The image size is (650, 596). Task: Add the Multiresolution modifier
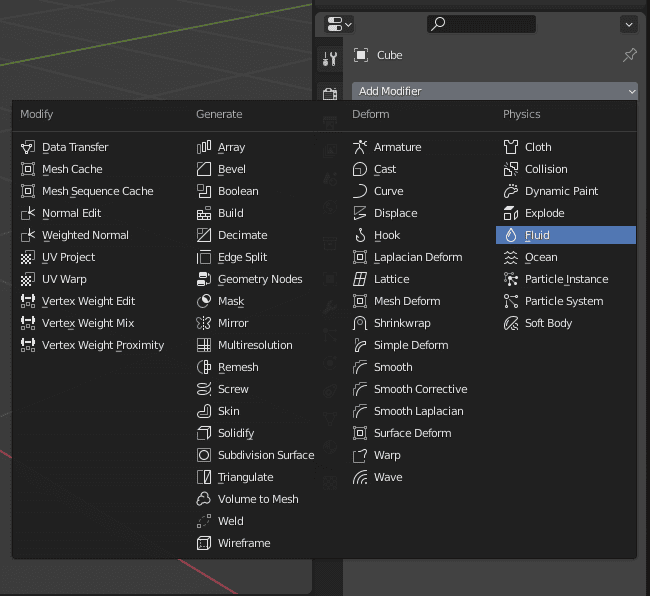(x=245, y=345)
